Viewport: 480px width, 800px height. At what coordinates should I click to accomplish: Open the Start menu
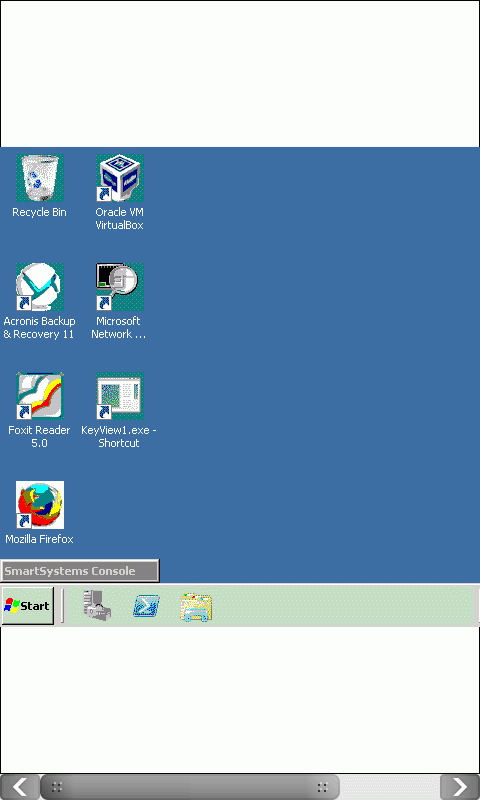click(28, 606)
